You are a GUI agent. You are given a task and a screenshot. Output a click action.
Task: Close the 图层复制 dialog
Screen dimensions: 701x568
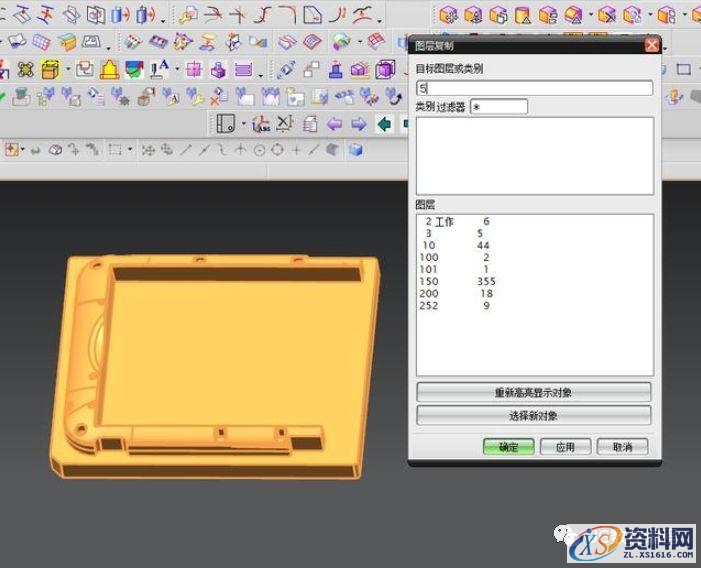pos(652,45)
